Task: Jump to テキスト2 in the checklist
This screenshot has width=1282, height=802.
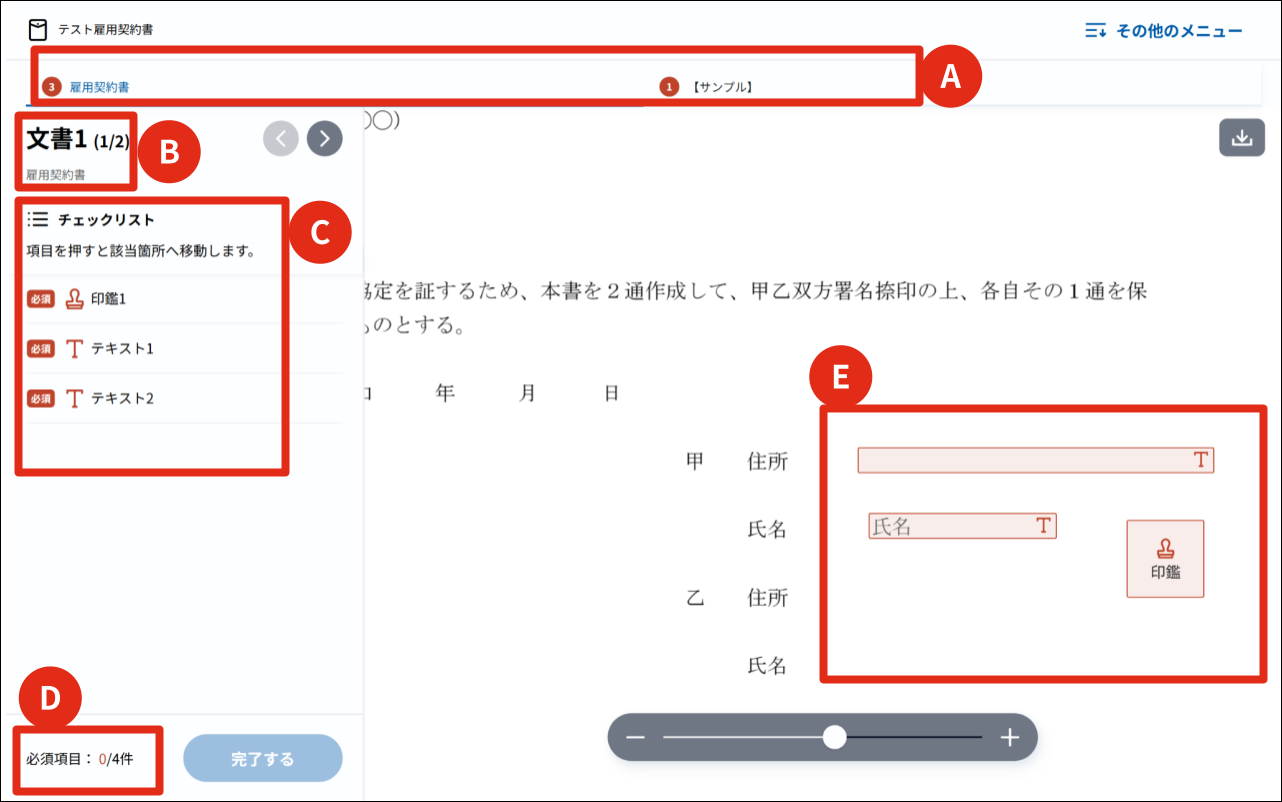Action: pyautogui.click(x=122, y=398)
